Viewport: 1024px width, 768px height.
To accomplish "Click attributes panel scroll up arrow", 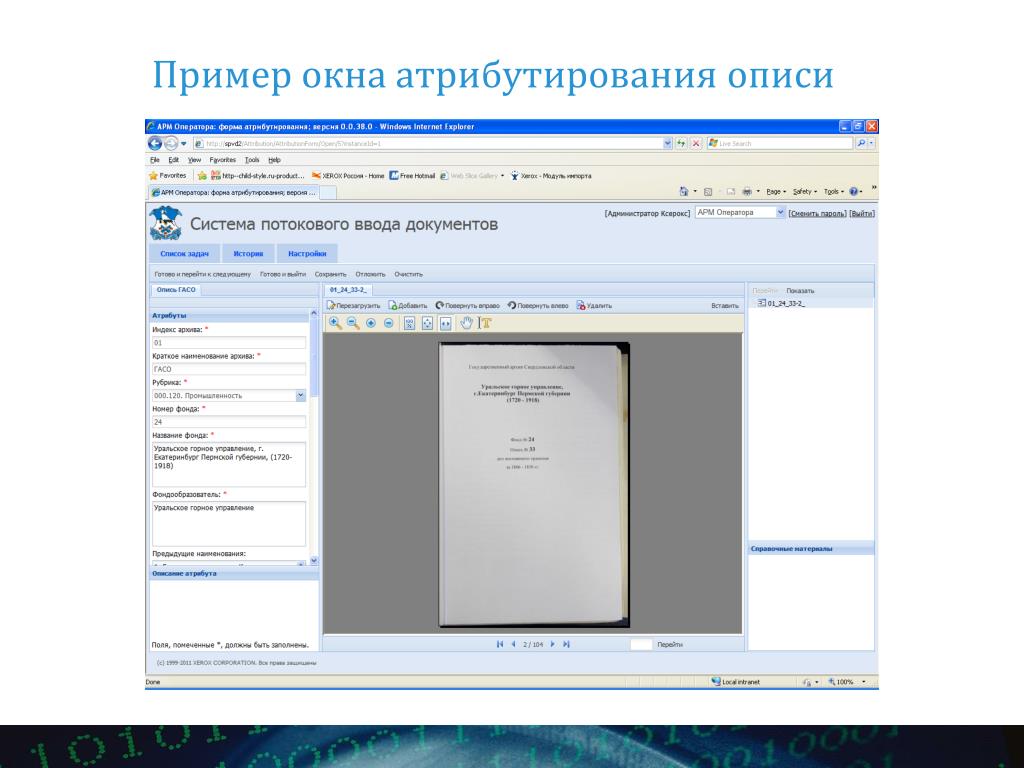I will 313,314.
